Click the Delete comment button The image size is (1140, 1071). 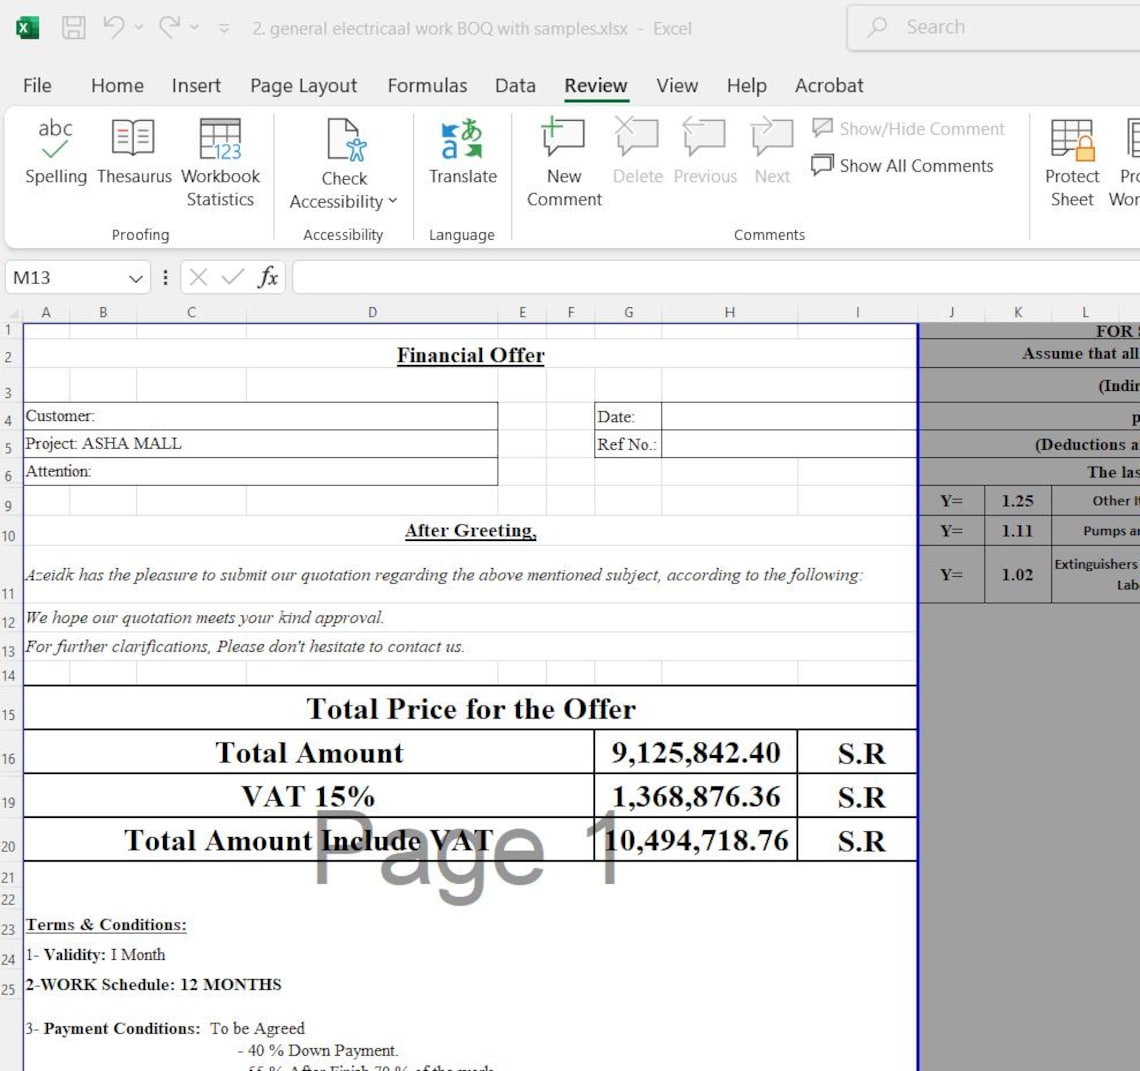(x=638, y=153)
